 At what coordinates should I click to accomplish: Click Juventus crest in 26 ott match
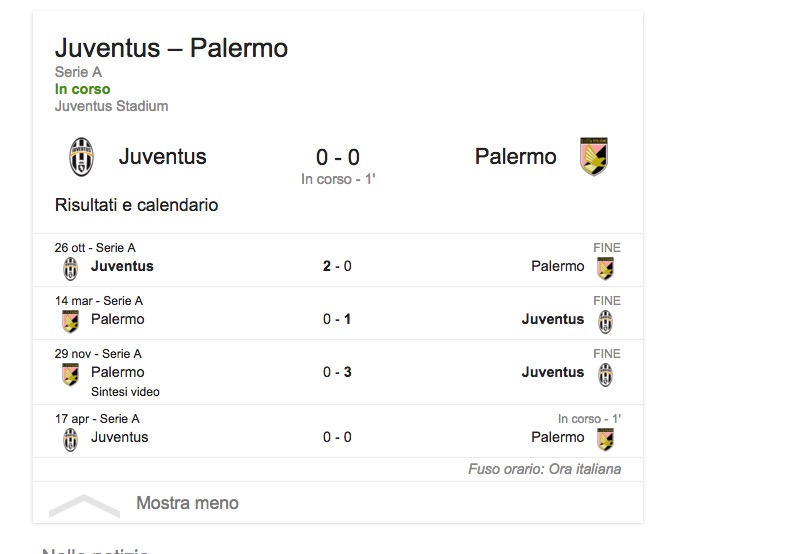point(70,268)
